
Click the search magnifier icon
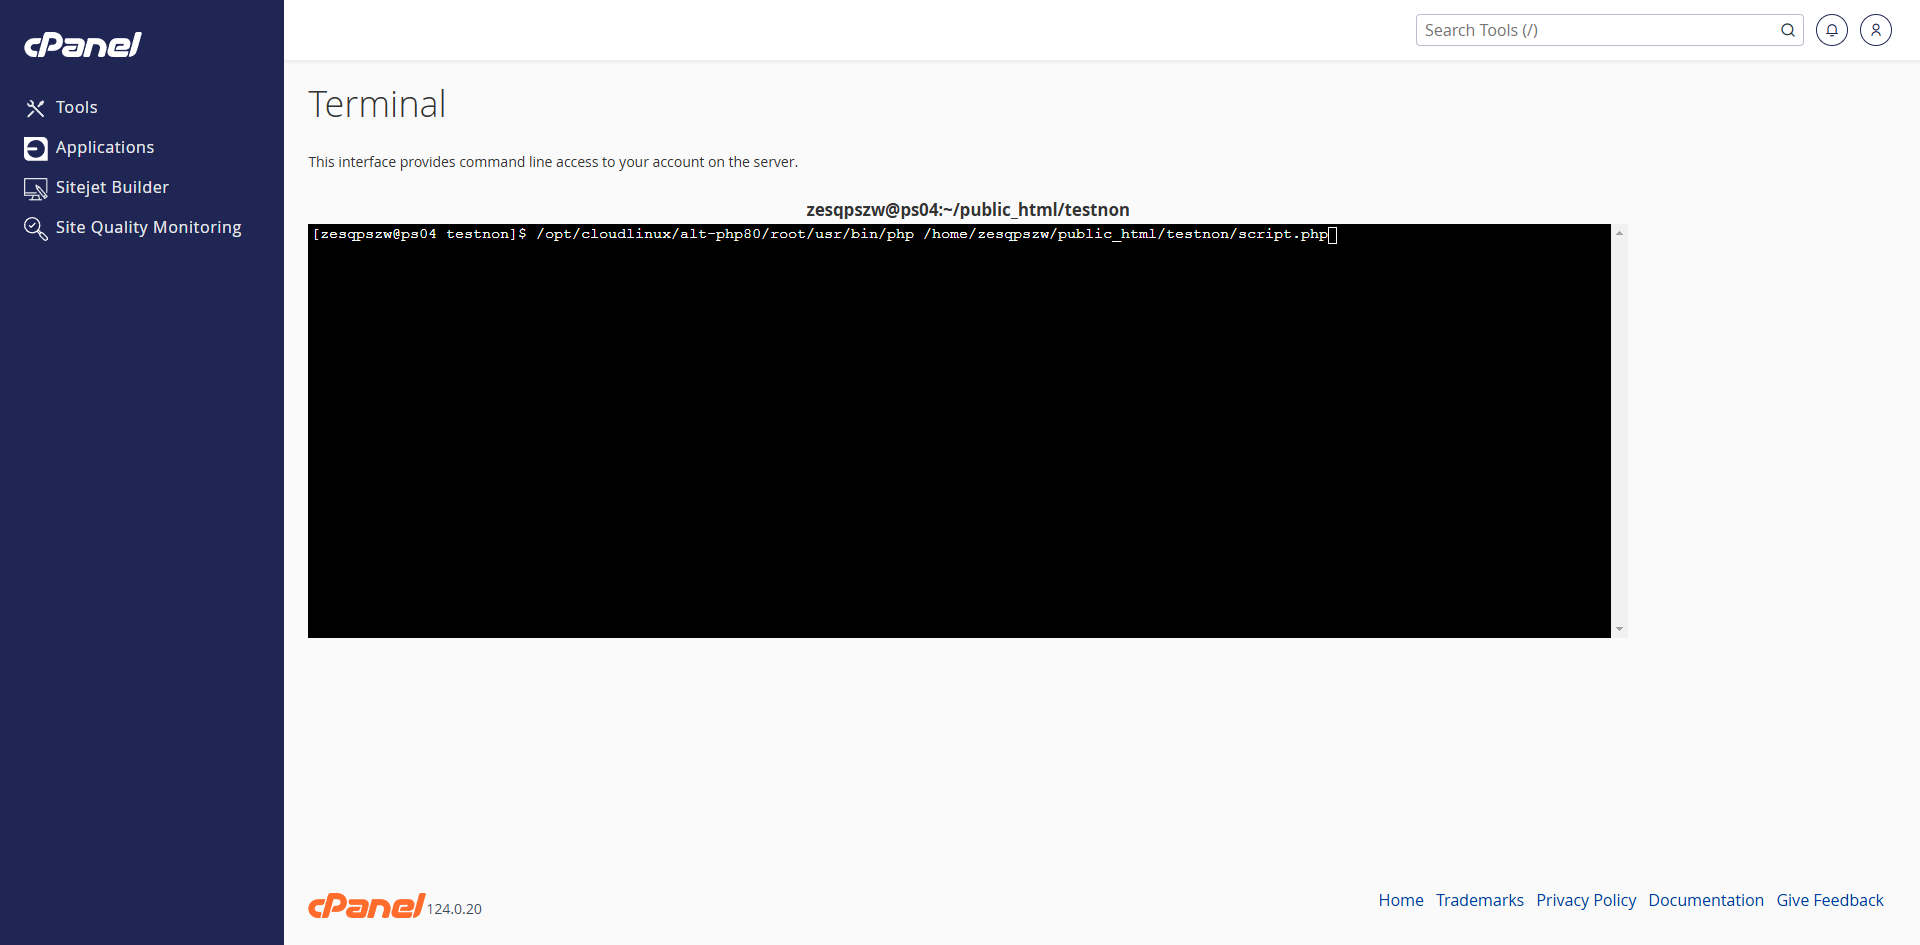pos(1788,30)
